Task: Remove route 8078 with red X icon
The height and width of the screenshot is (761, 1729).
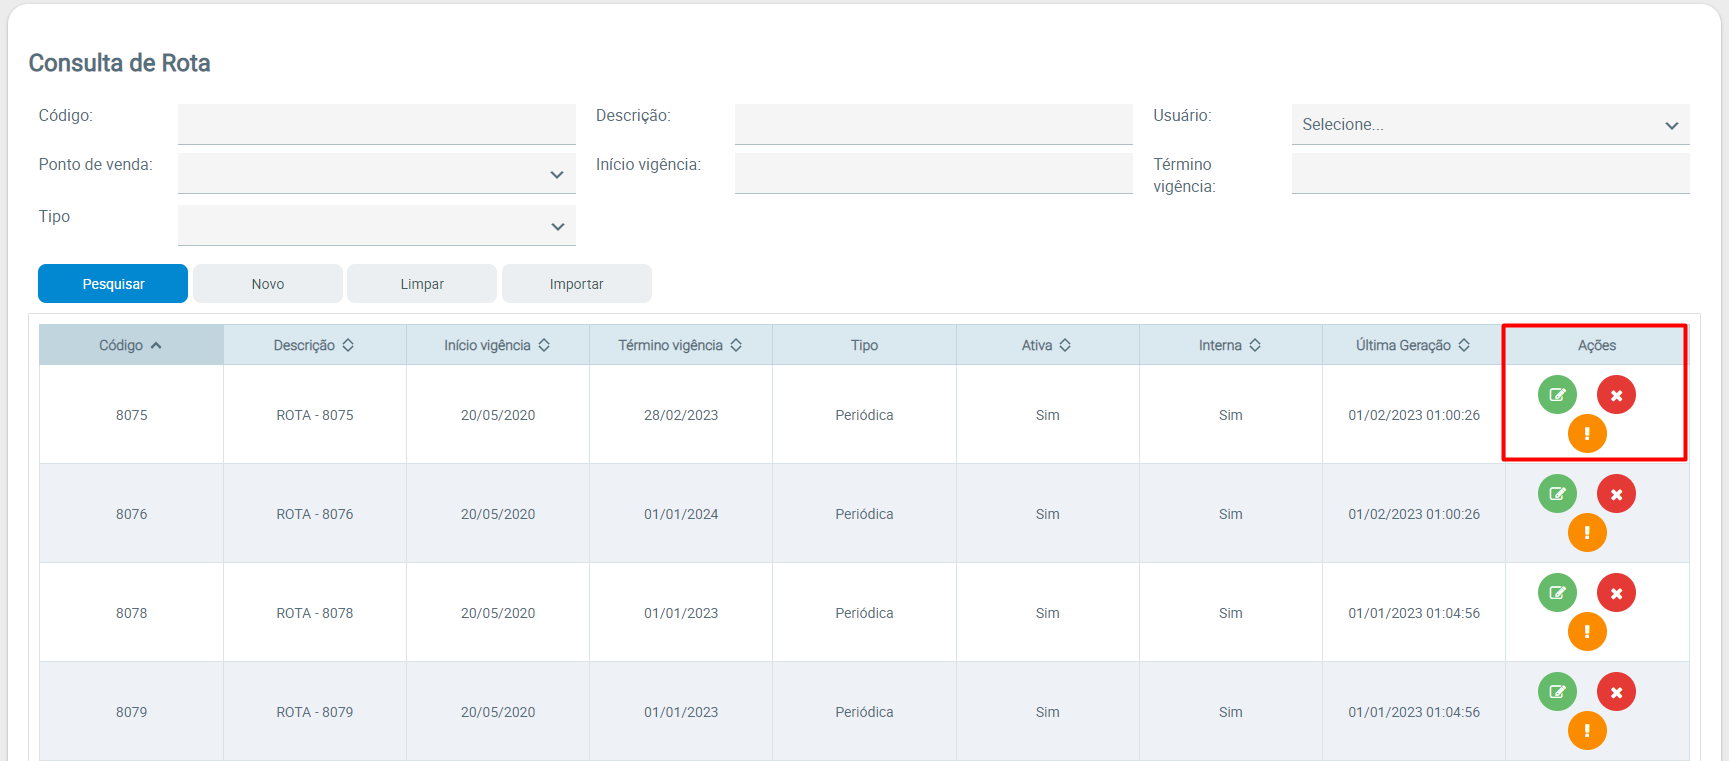Action: [x=1616, y=593]
